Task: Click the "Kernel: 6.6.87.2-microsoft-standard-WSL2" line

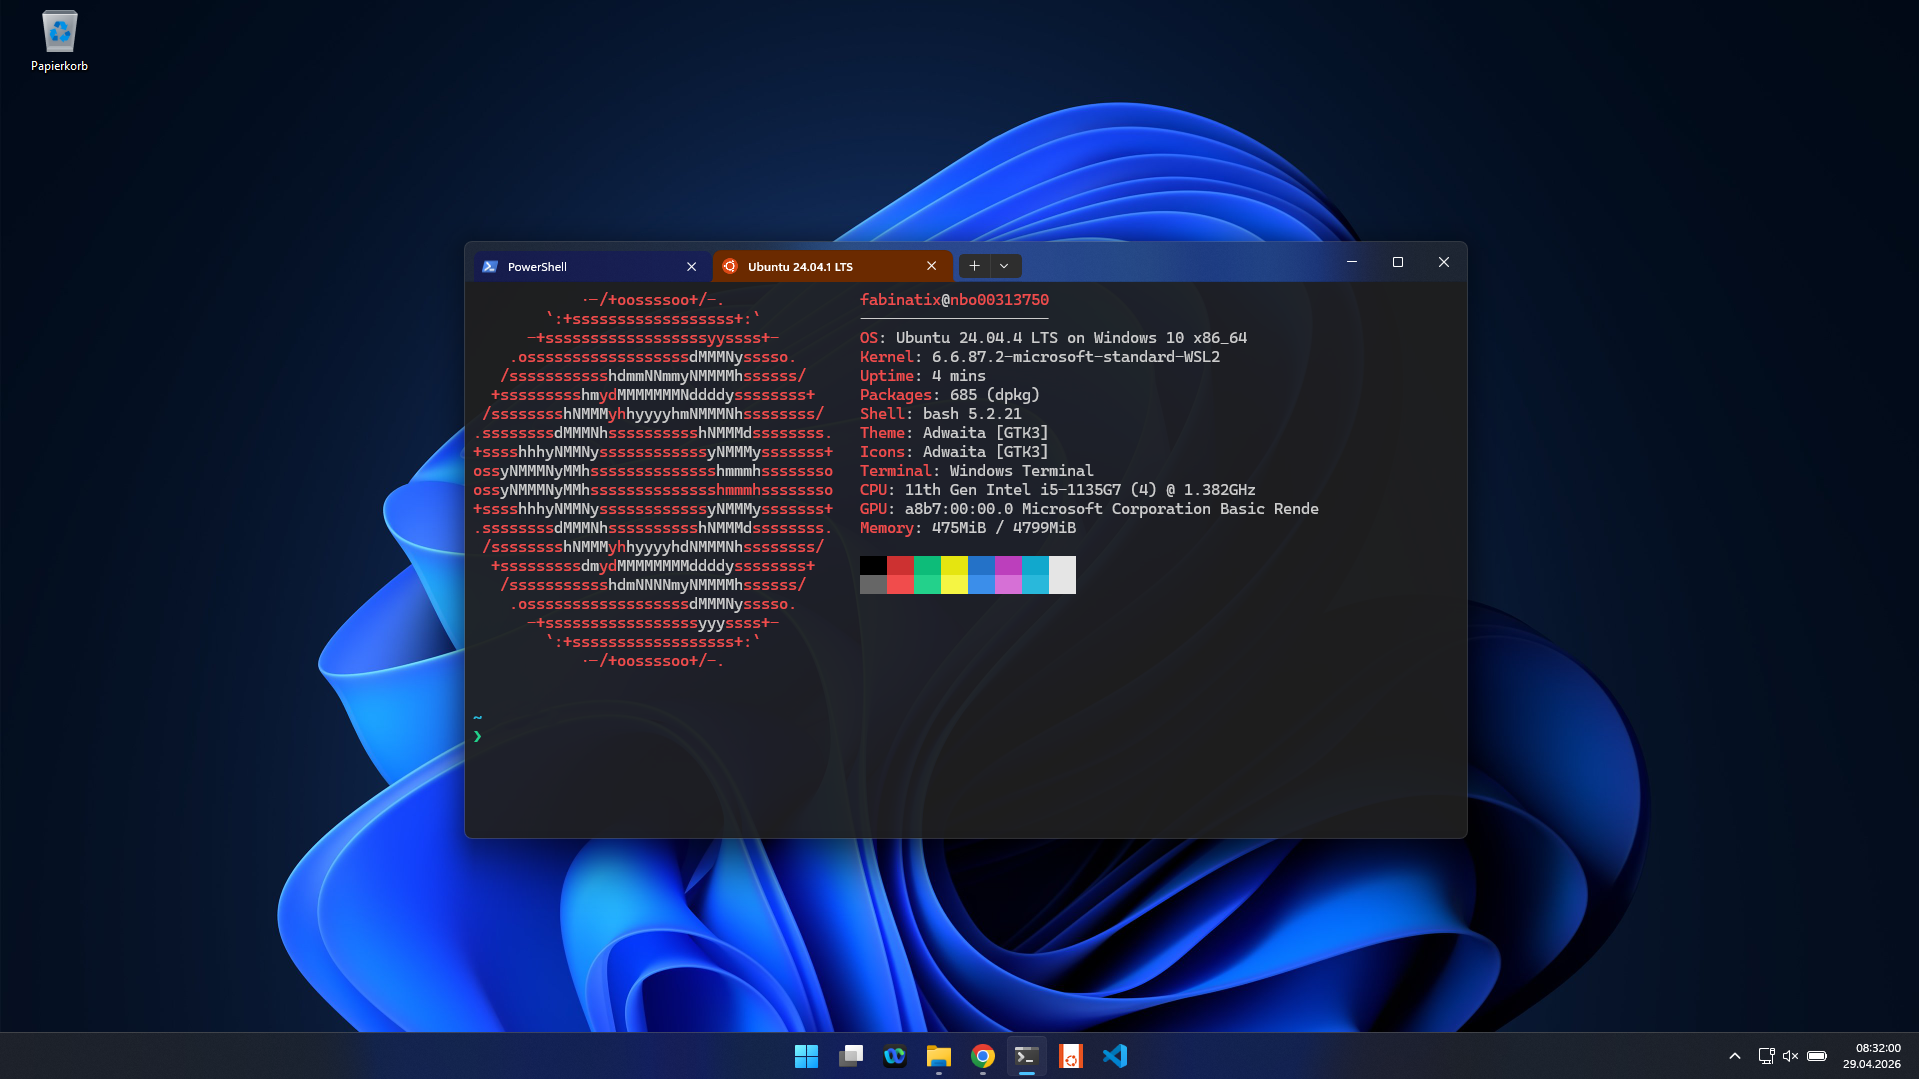Action: (1040, 357)
